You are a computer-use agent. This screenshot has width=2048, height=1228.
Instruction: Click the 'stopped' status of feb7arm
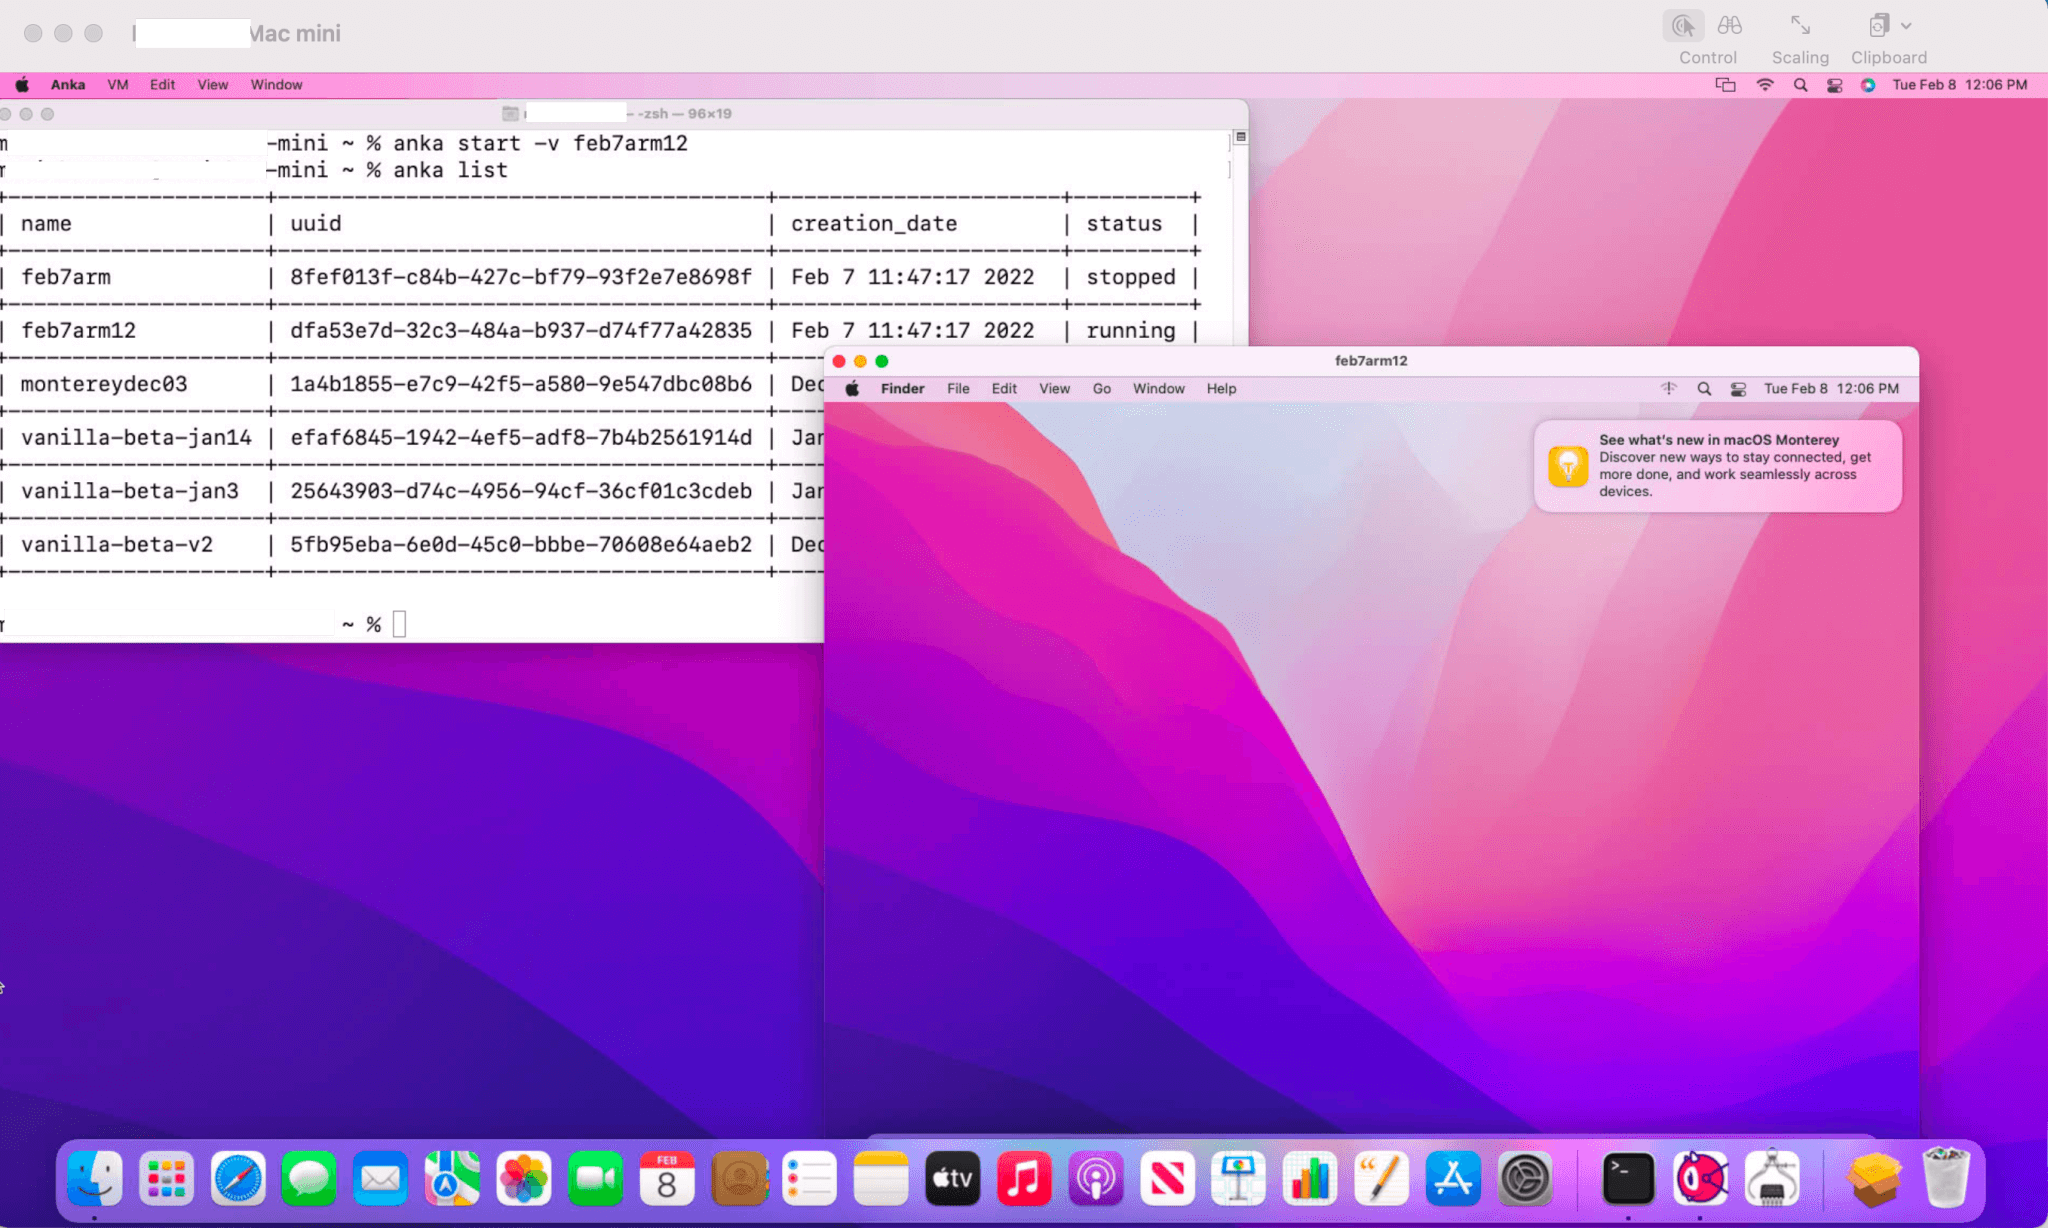1131,277
